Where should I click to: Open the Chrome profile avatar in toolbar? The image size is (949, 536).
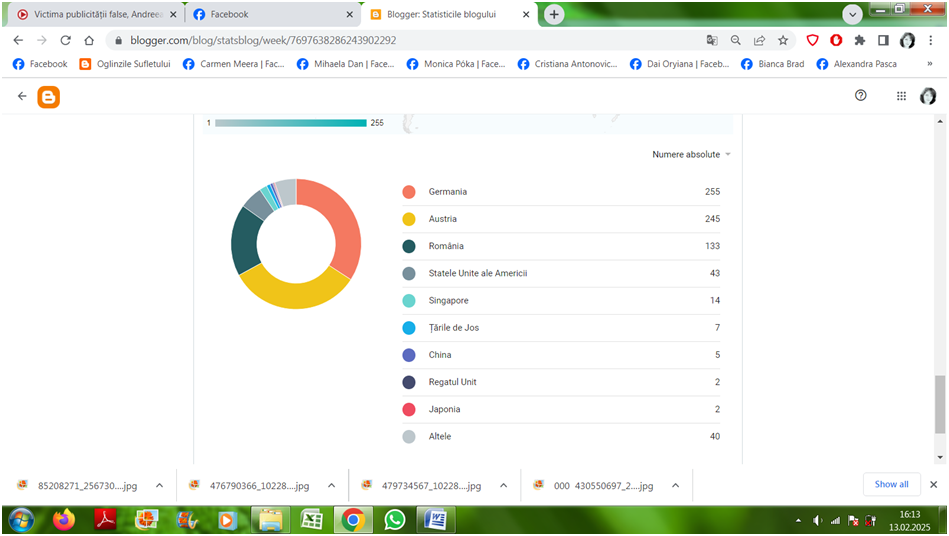(x=907, y=40)
